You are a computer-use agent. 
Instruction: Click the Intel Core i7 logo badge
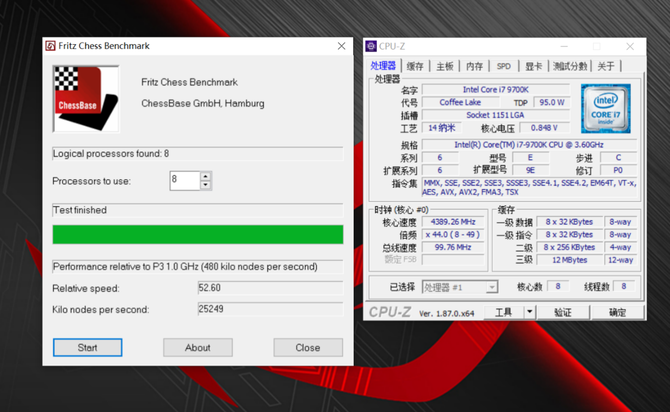[x=605, y=109]
